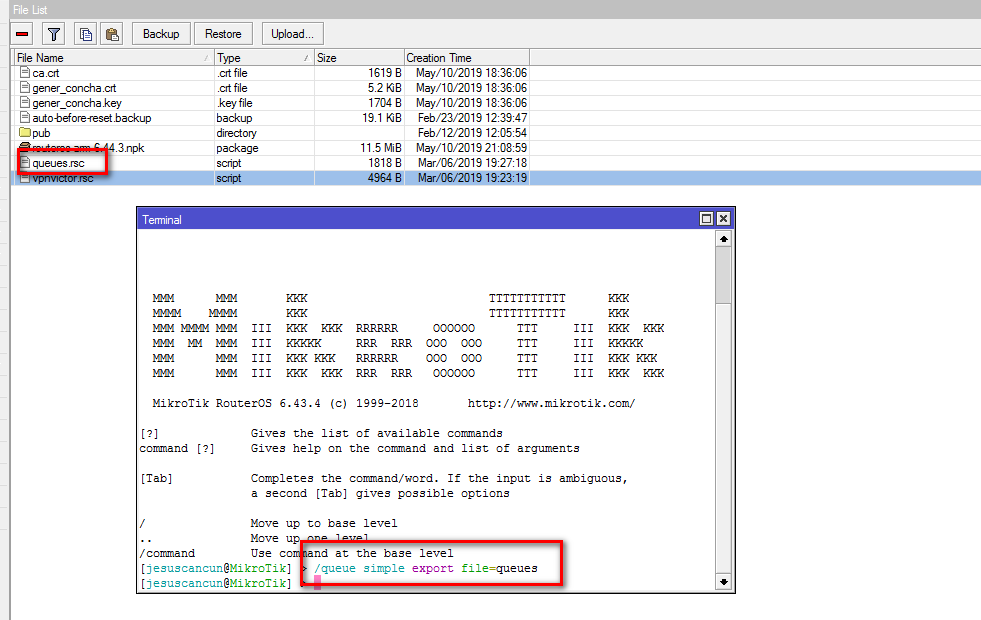981x620 pixels.
Task: Select the routeros-arm npk package file
Action: coord(88,148)
